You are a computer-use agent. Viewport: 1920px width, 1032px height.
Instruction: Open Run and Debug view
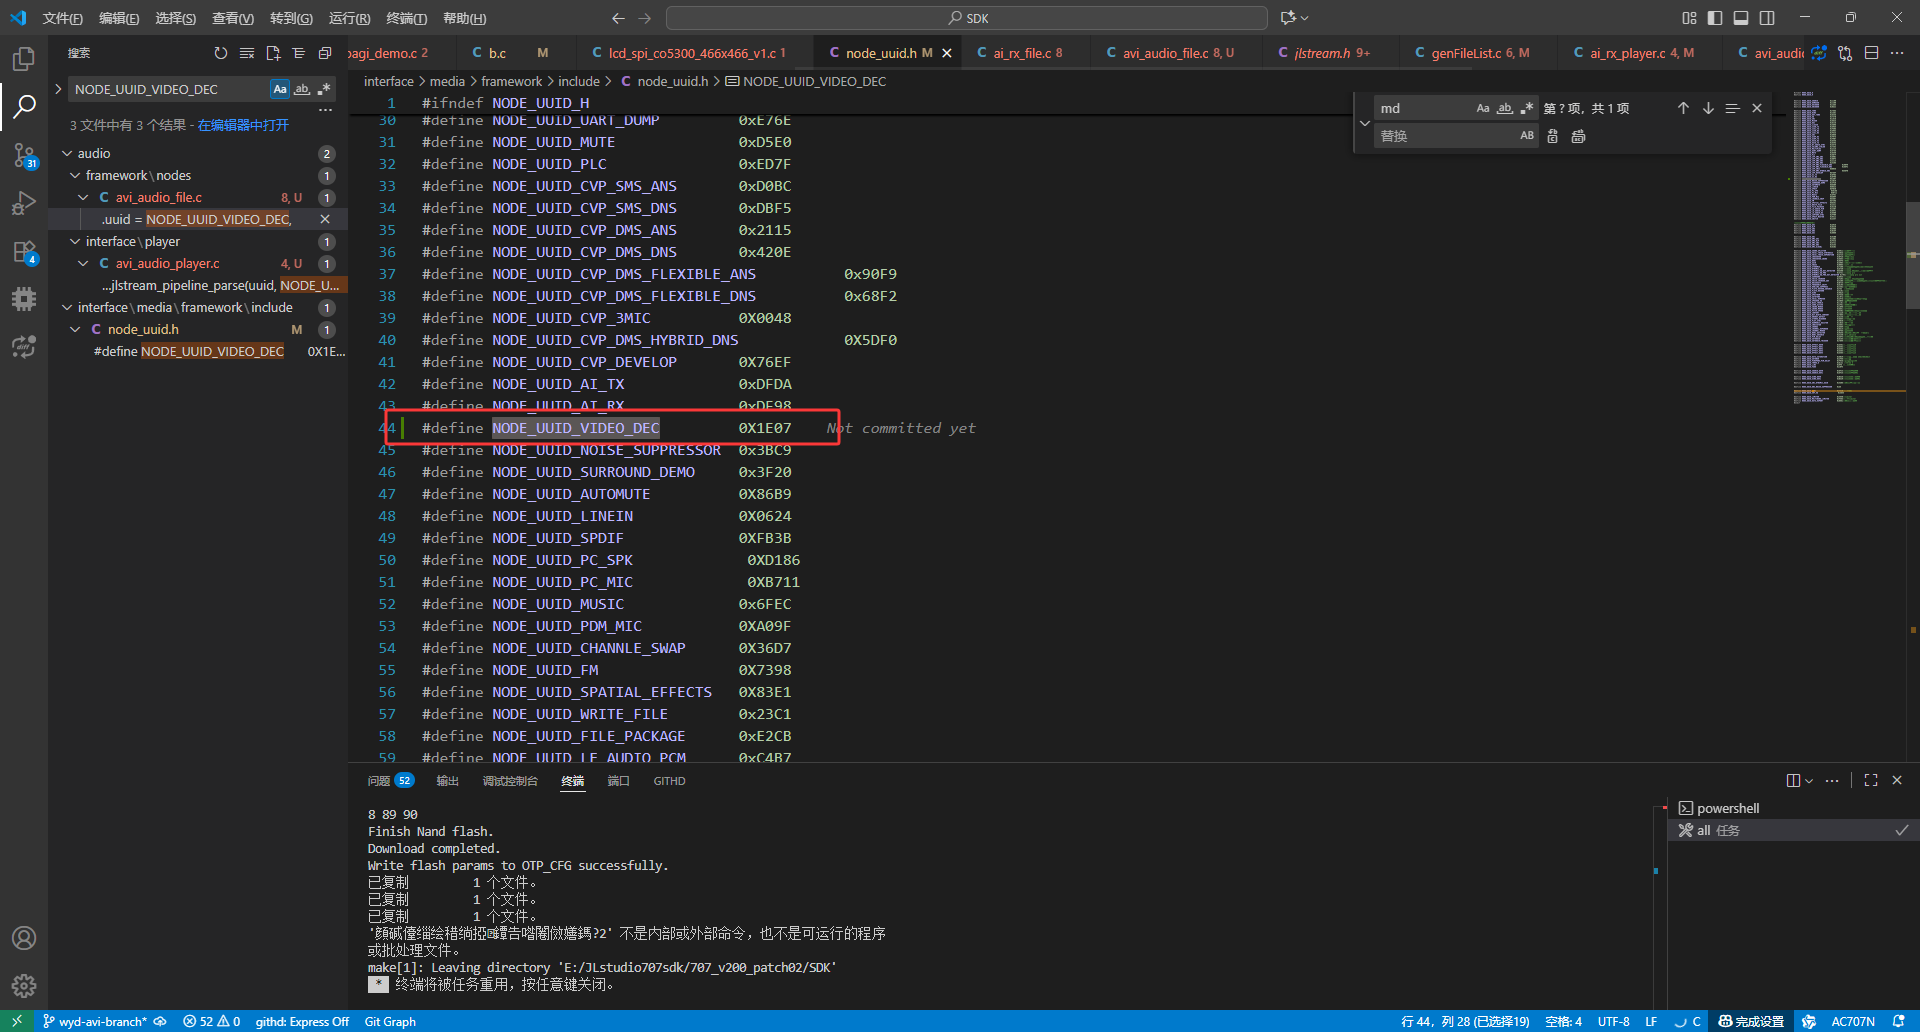[24, 203]
